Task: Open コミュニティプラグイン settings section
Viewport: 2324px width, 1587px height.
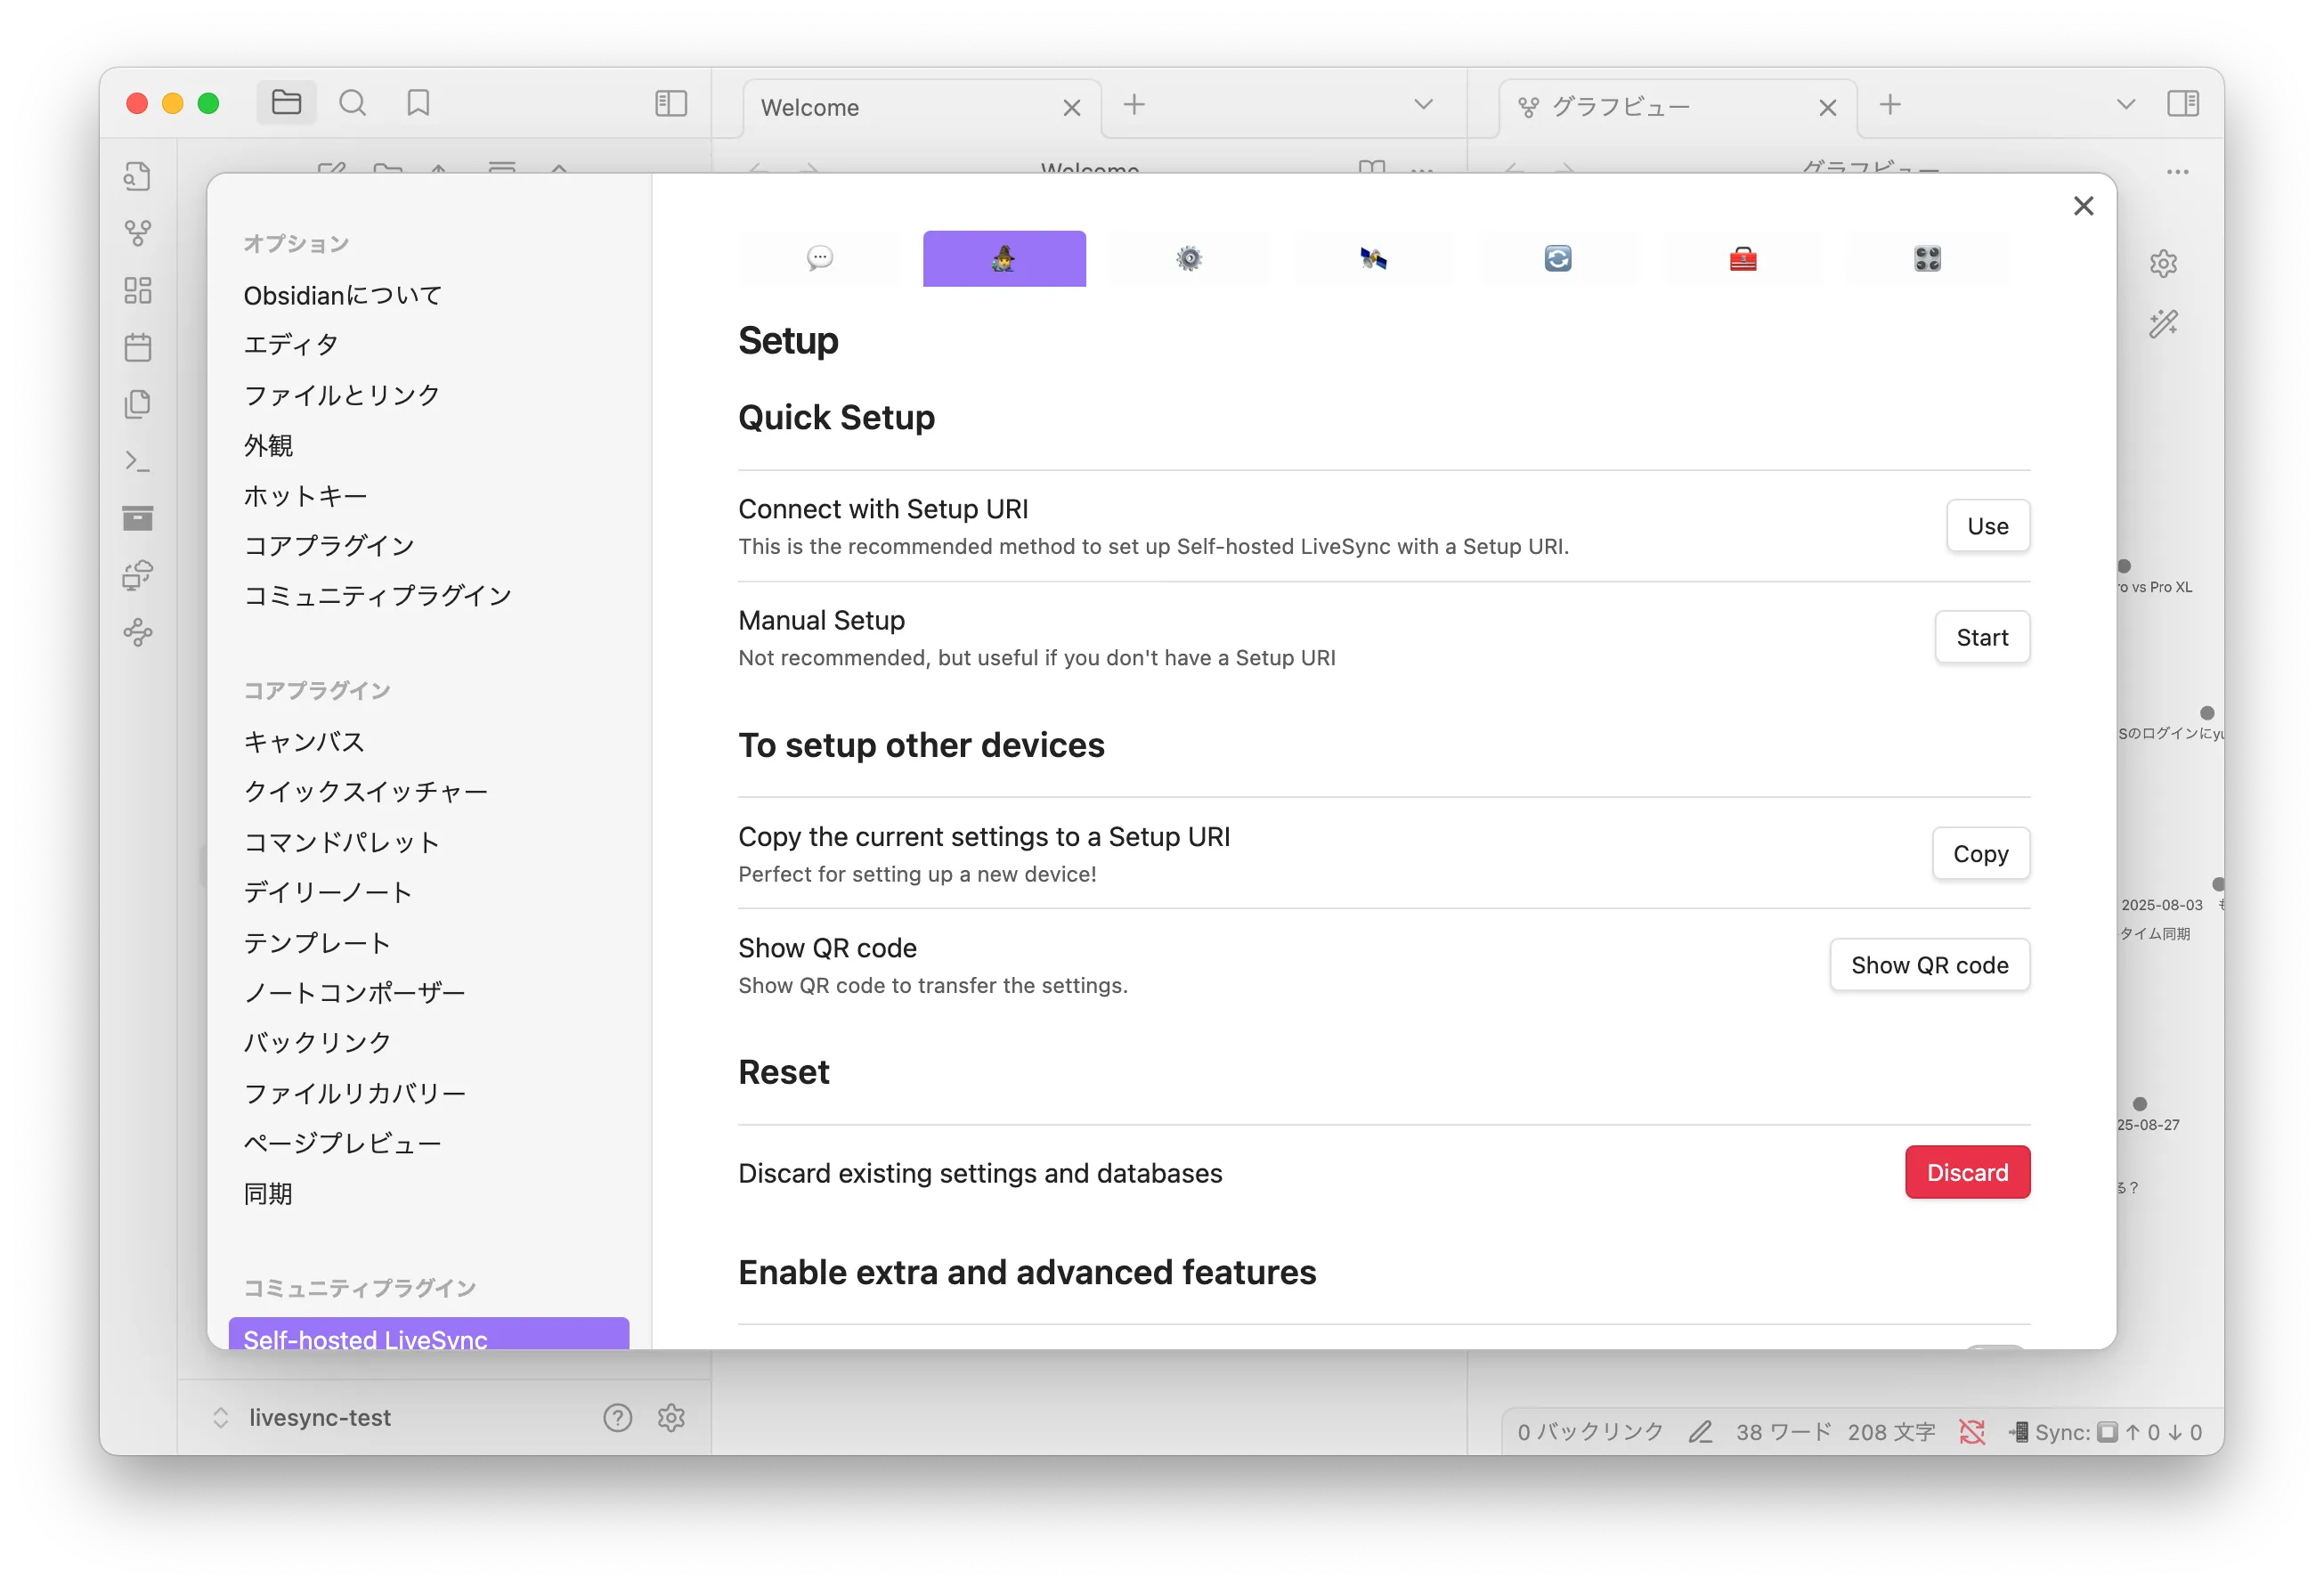Action: (377, 595)
